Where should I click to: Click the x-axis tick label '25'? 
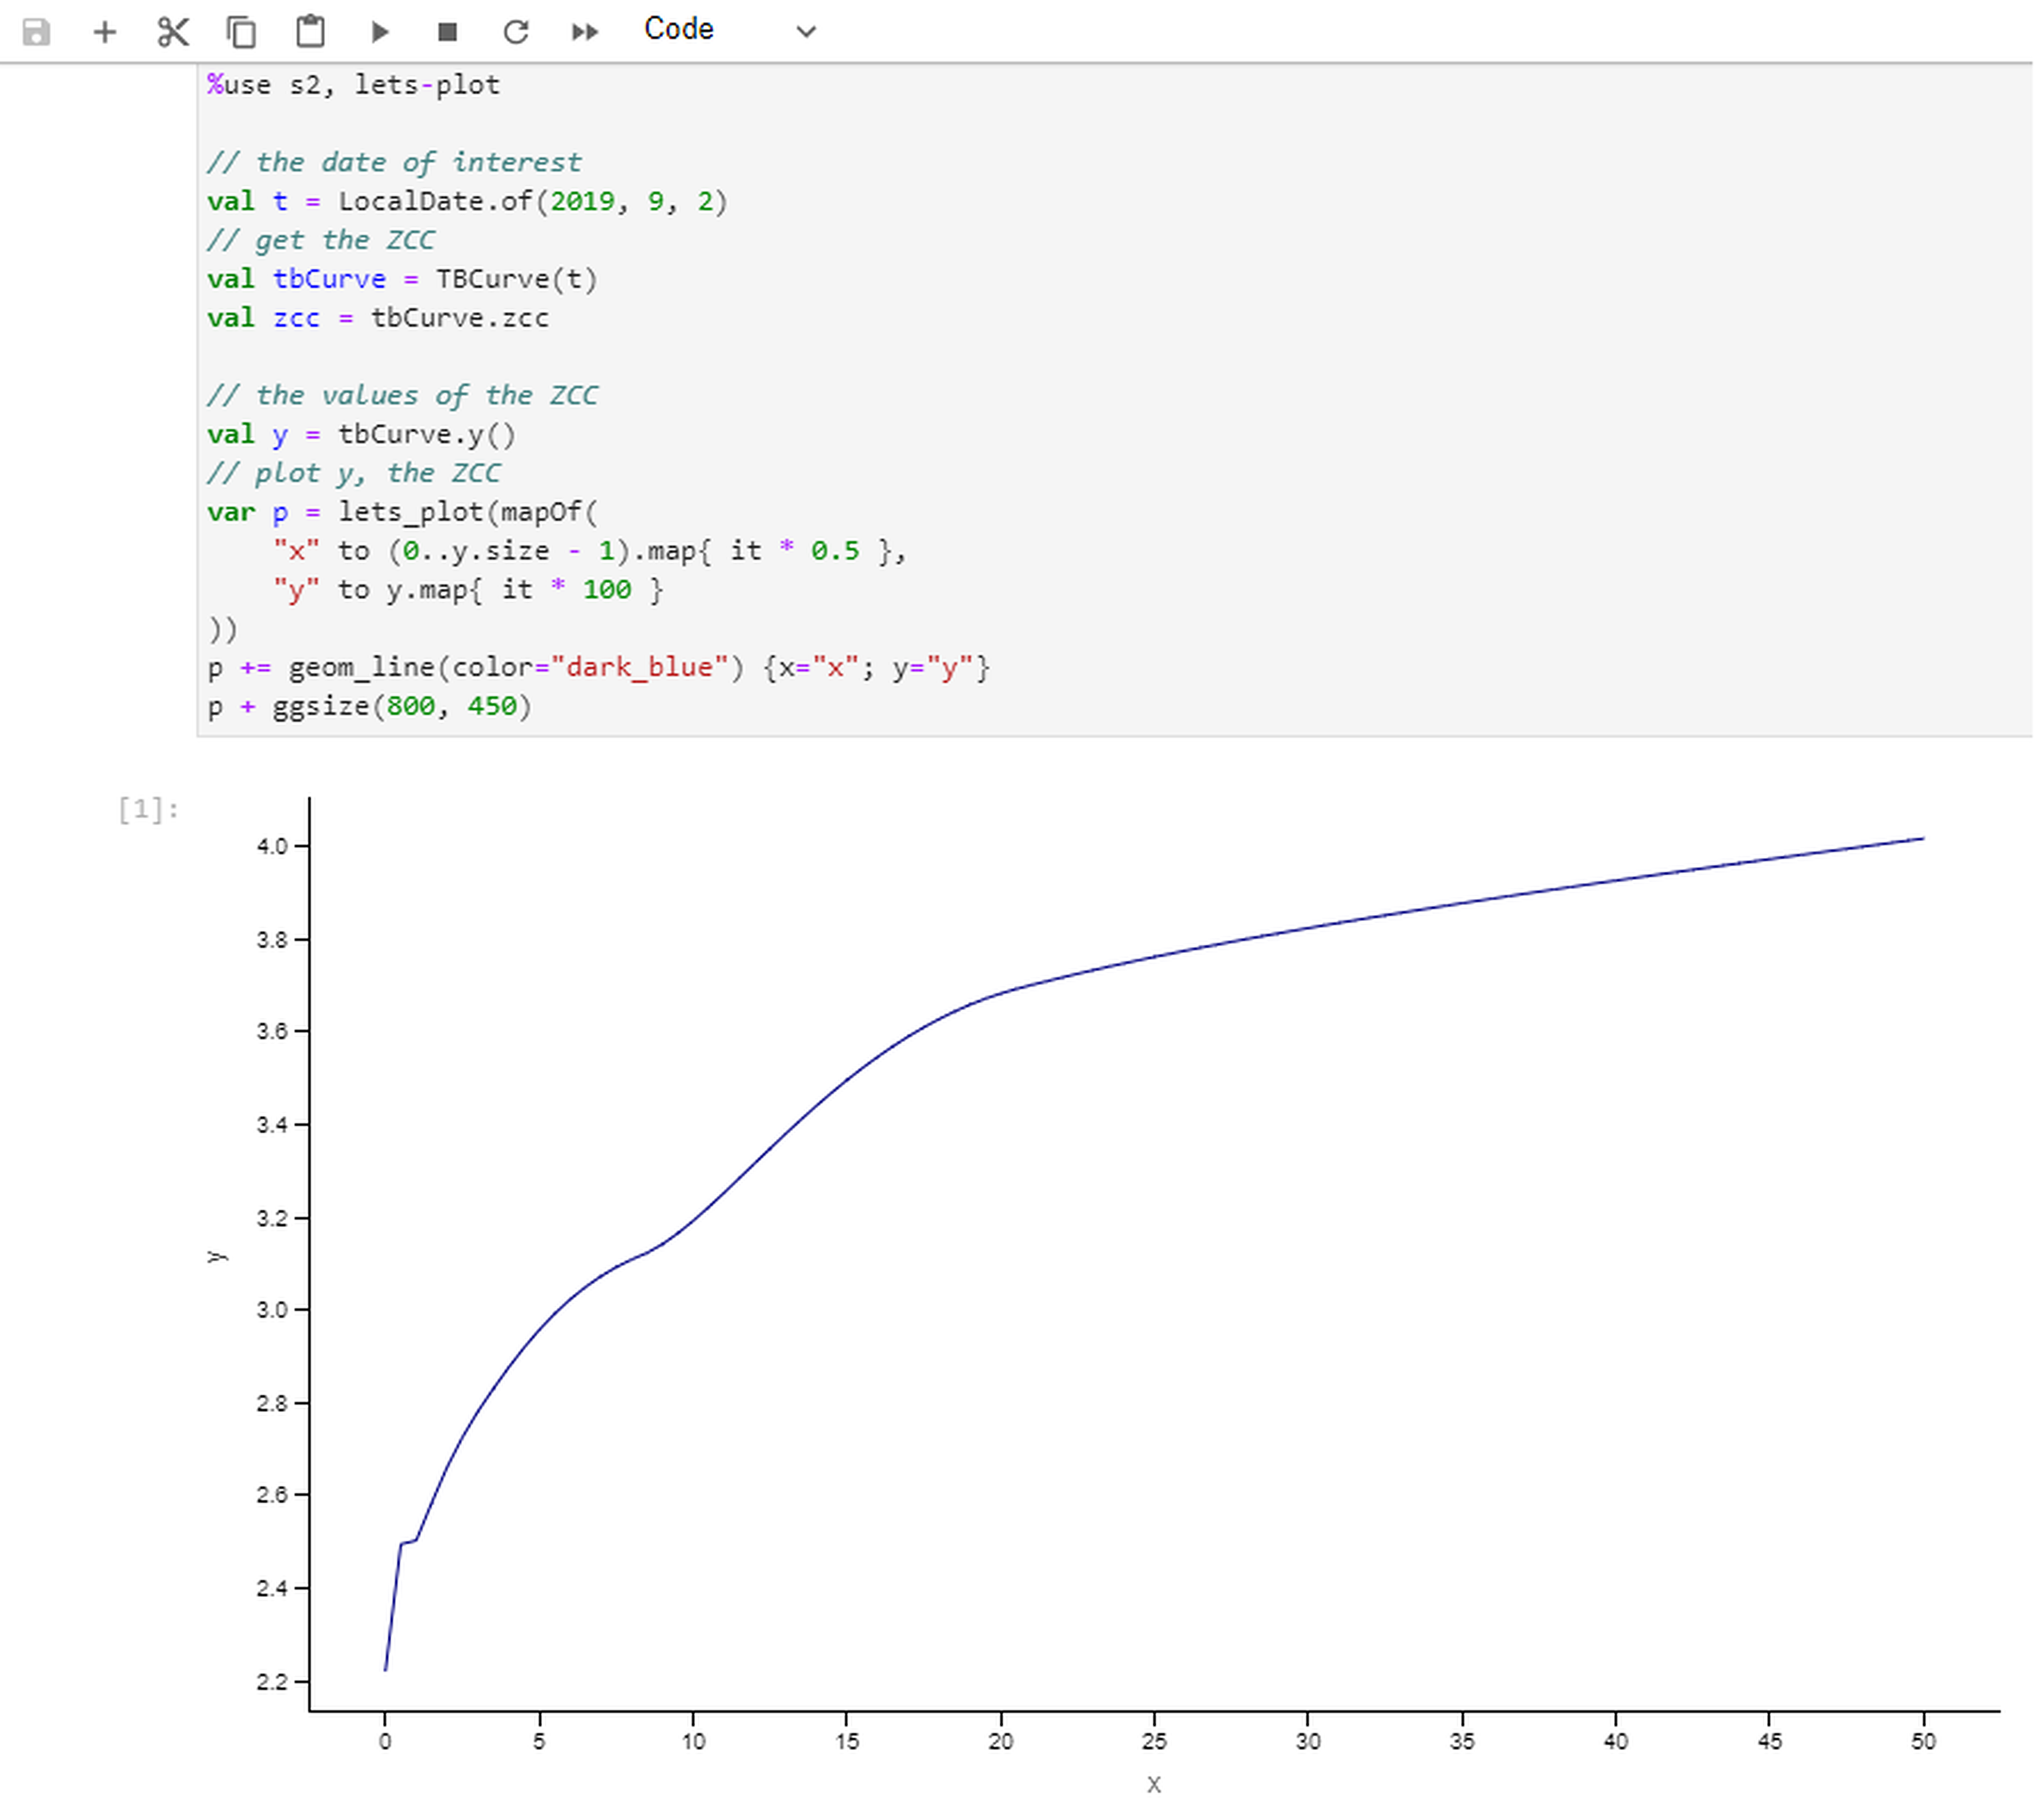(1154, 1742)
